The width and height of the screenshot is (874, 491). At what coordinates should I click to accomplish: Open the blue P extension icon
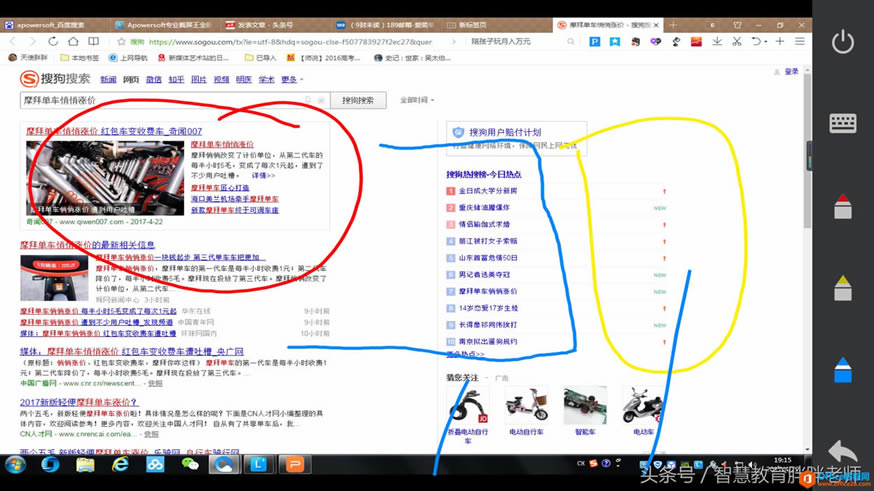click(x=595, y=41)
